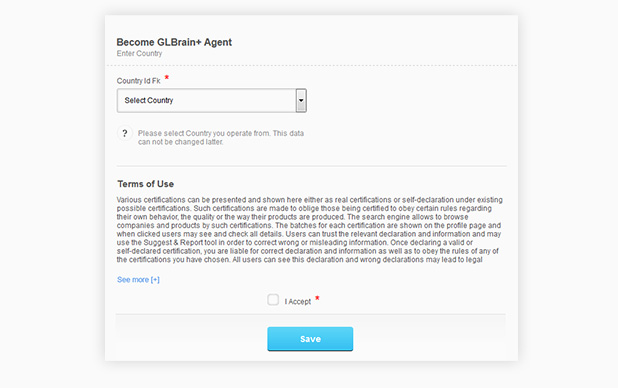618x388 pixels.
Task: Click the question mark help icon
Action: coord(125,133)
